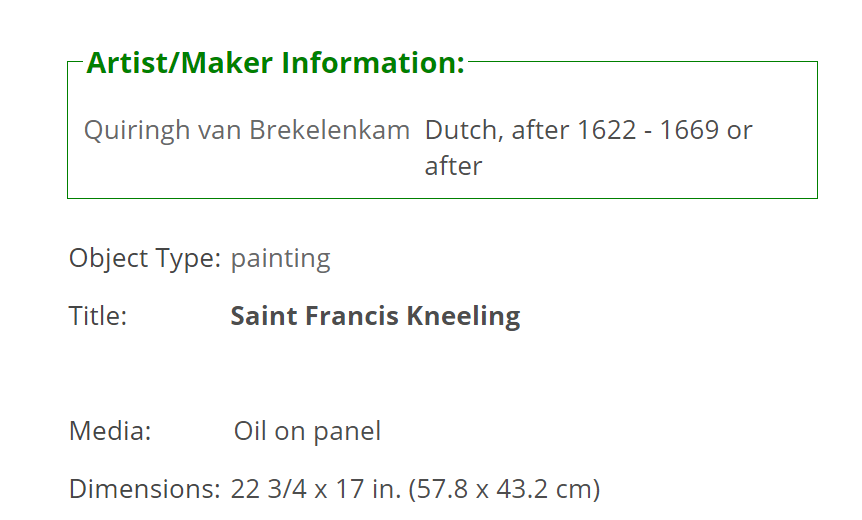The image size is (862, 520).
Task: Click the Title field label
Action: [98, 316]
